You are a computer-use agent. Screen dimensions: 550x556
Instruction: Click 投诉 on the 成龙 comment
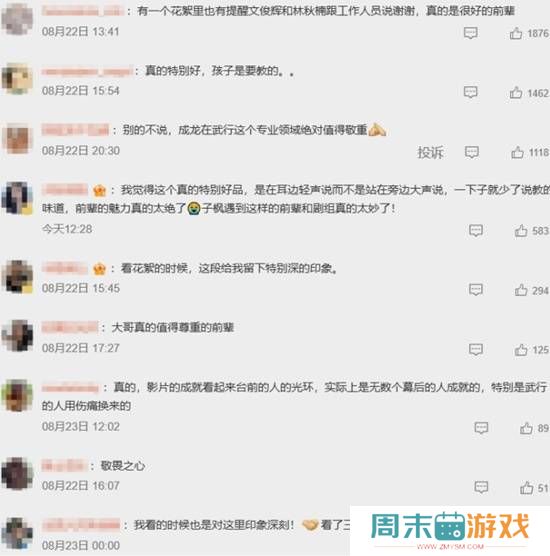pyautogui.click(x=430, y=152)
